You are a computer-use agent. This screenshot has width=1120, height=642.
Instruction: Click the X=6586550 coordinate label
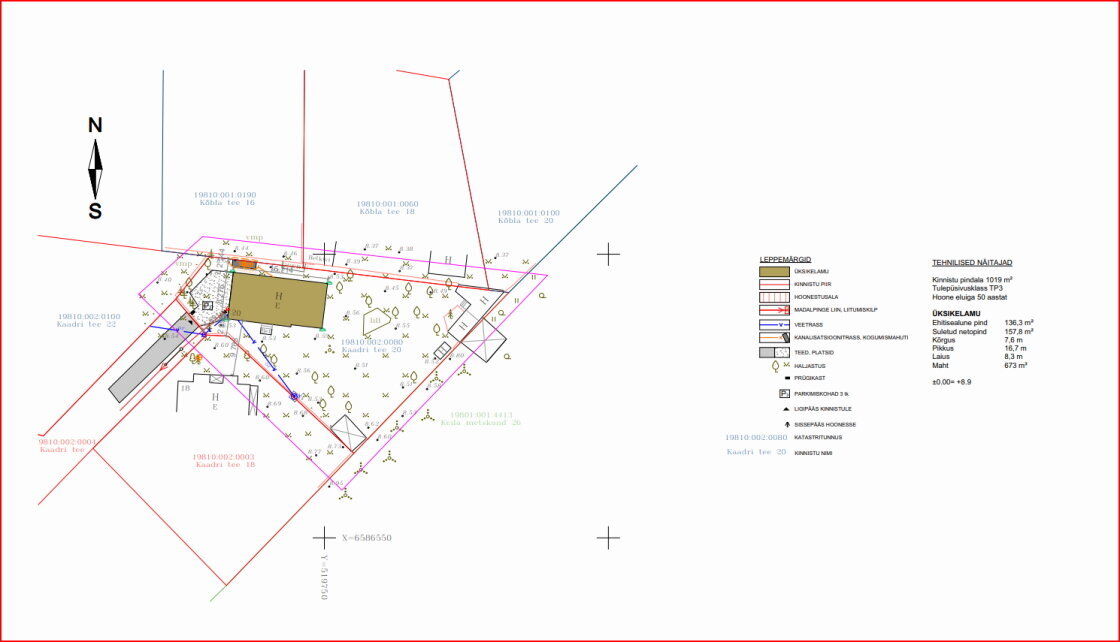(x=366, y=538)
